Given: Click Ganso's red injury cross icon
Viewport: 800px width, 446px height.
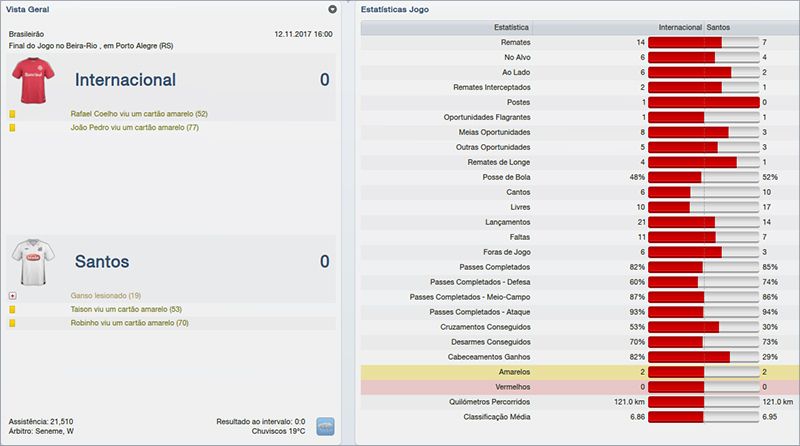Looking at the screenshot, I should [12, 296].
